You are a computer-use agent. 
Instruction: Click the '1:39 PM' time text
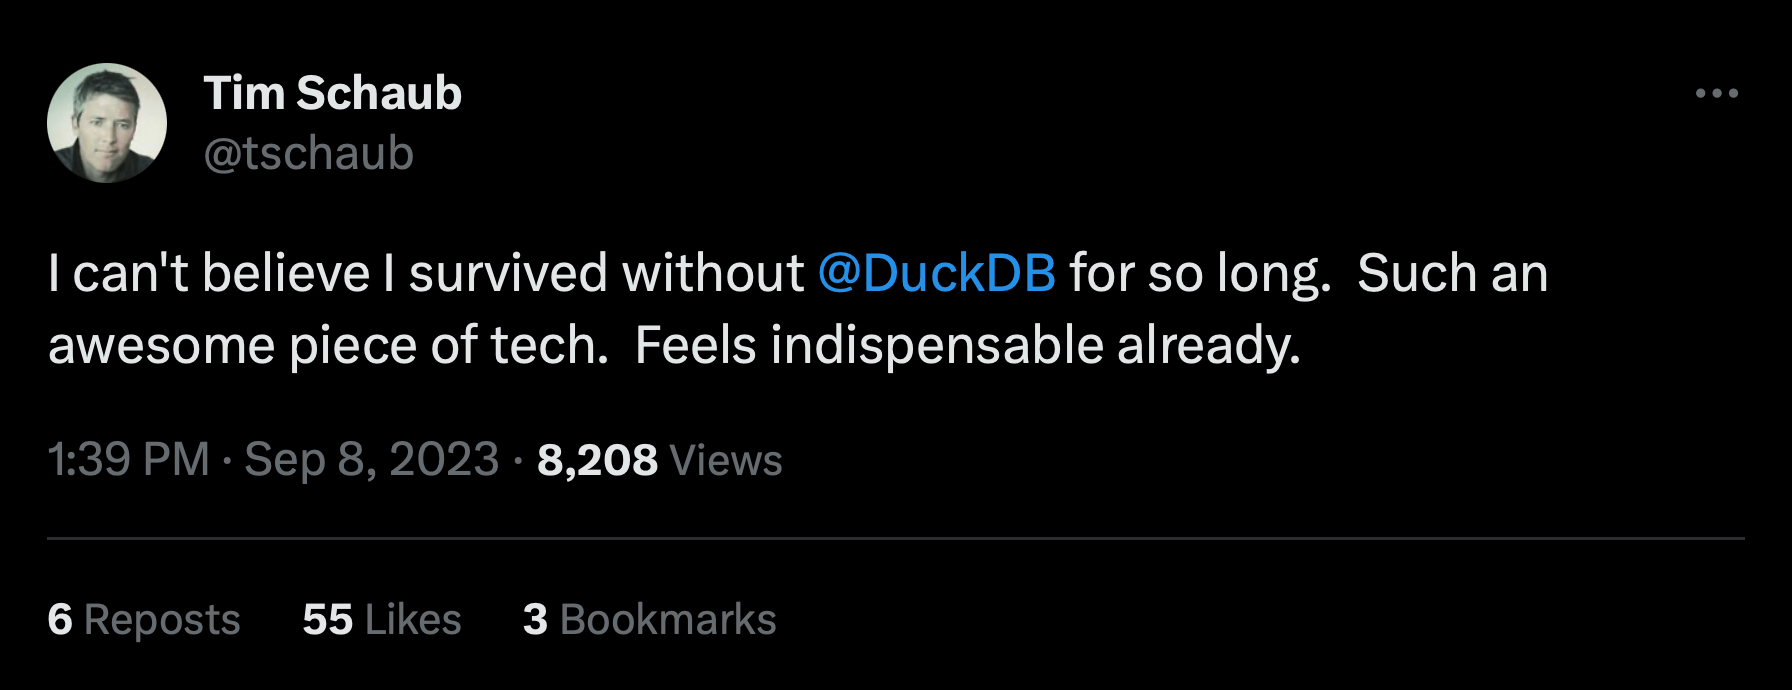point(127,459)
